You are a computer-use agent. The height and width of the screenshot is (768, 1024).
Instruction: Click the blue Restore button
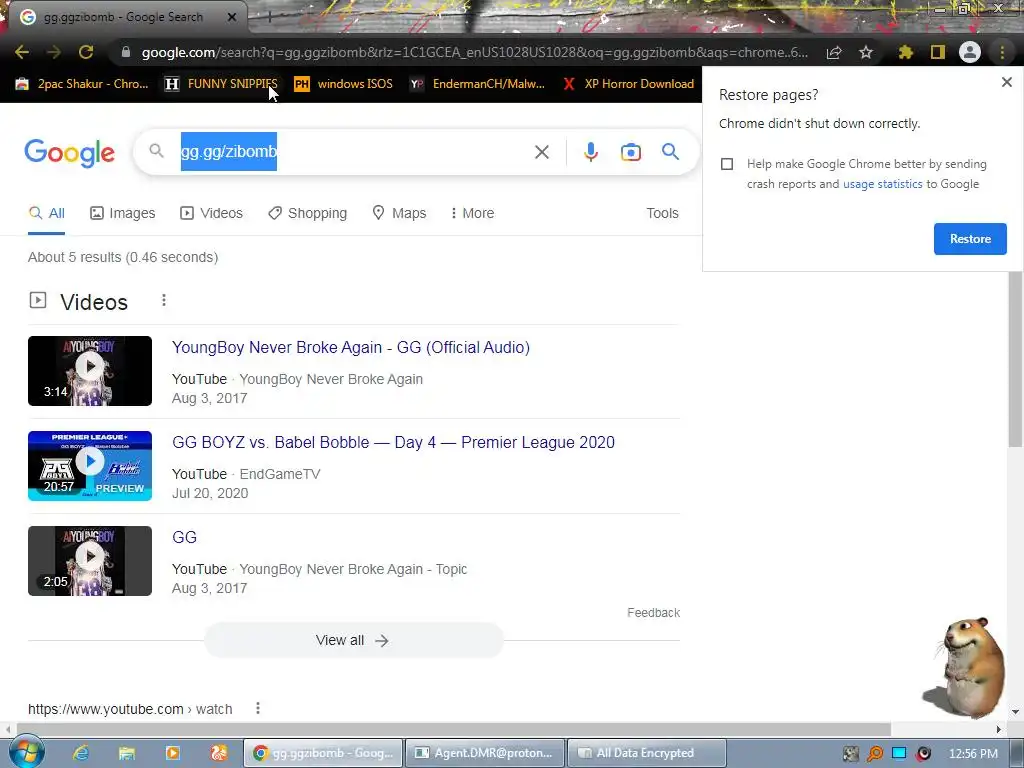pyautogui.click(x=970, y=239)
